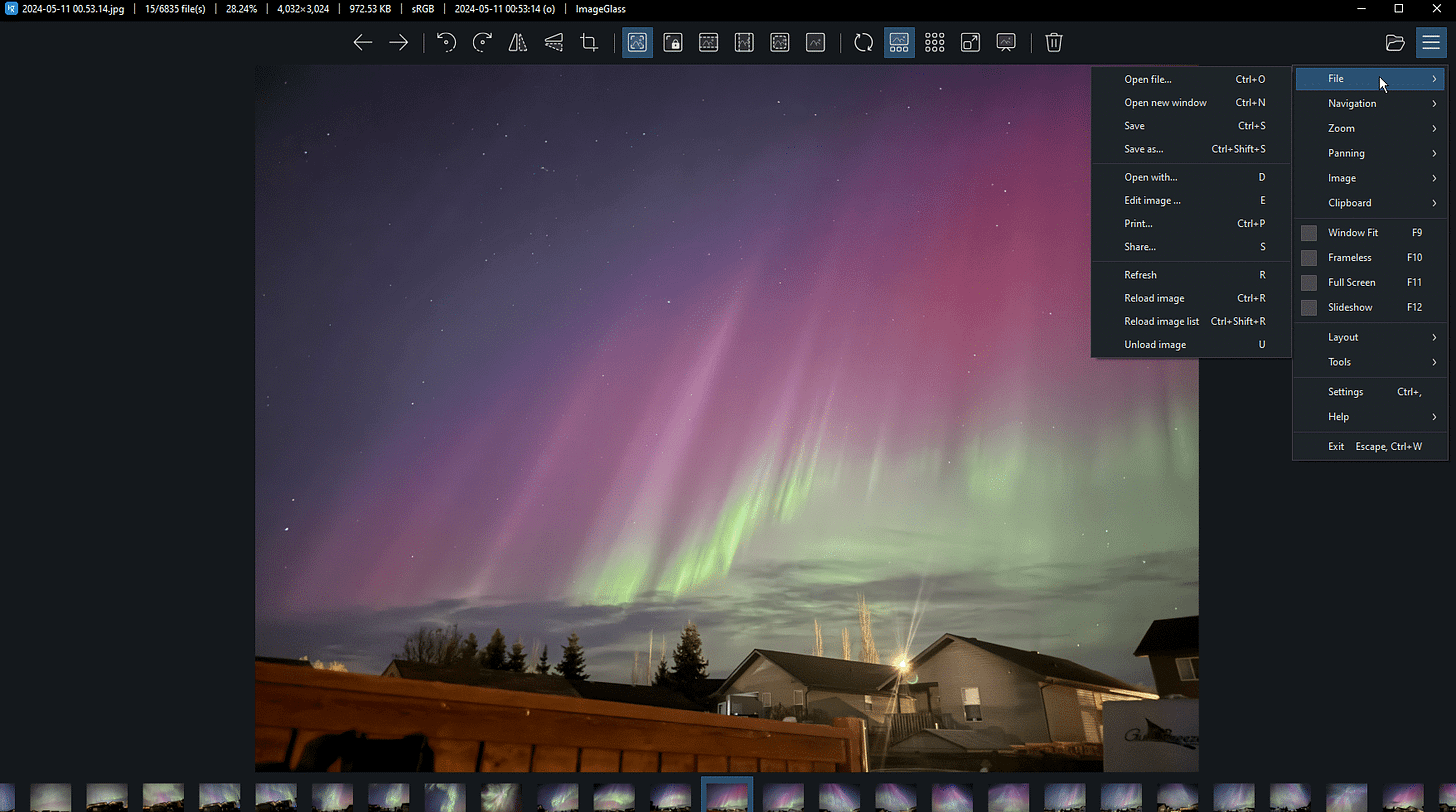
Task: Click the circular-arrows Refresh toolbar icon
Action: pyautogui.click(x=864, y=42)
